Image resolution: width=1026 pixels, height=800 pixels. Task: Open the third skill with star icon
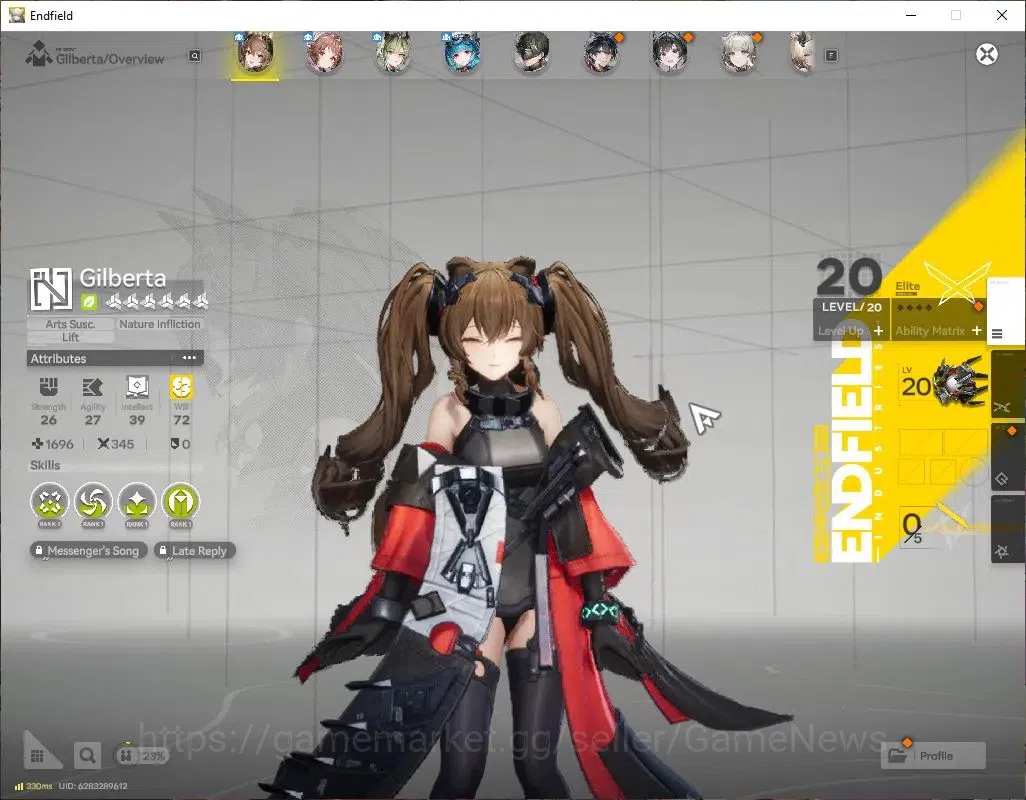click(x=137, y=502)
